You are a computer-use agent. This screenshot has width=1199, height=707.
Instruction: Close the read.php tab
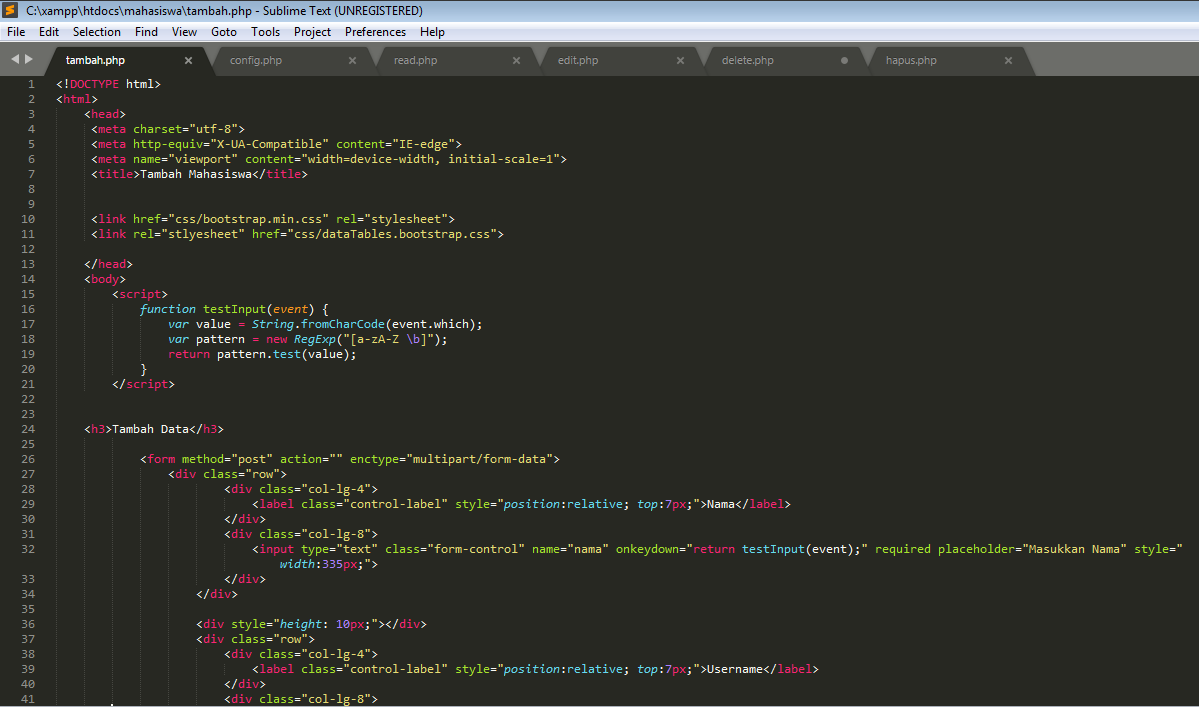click(516, 60)
